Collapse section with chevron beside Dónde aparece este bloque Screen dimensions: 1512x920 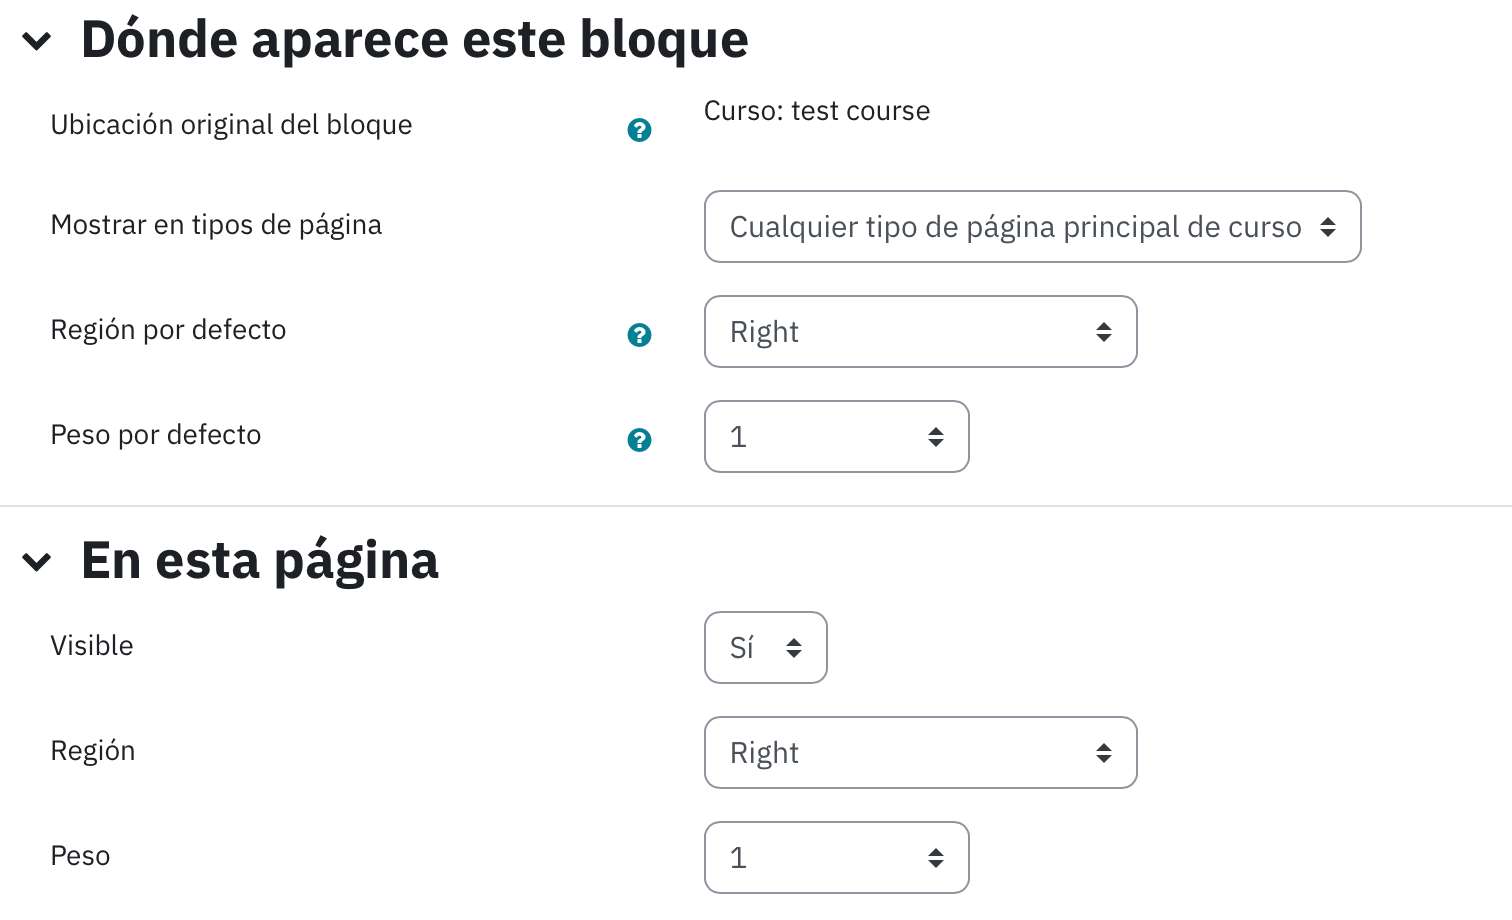point(37,41)
